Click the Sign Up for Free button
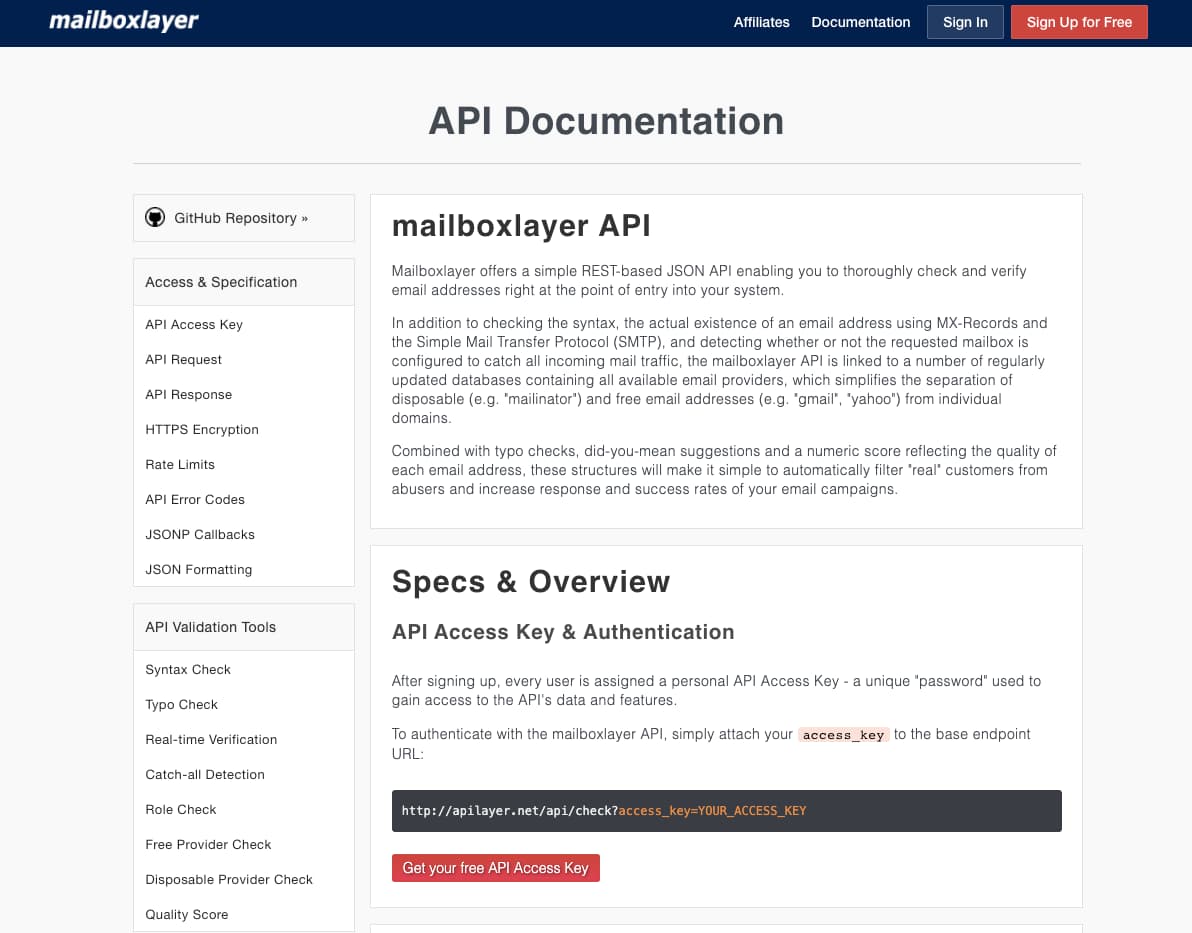Viewport: 1192px width, 933px height. pyautogui.click(x=1078, y=21)
